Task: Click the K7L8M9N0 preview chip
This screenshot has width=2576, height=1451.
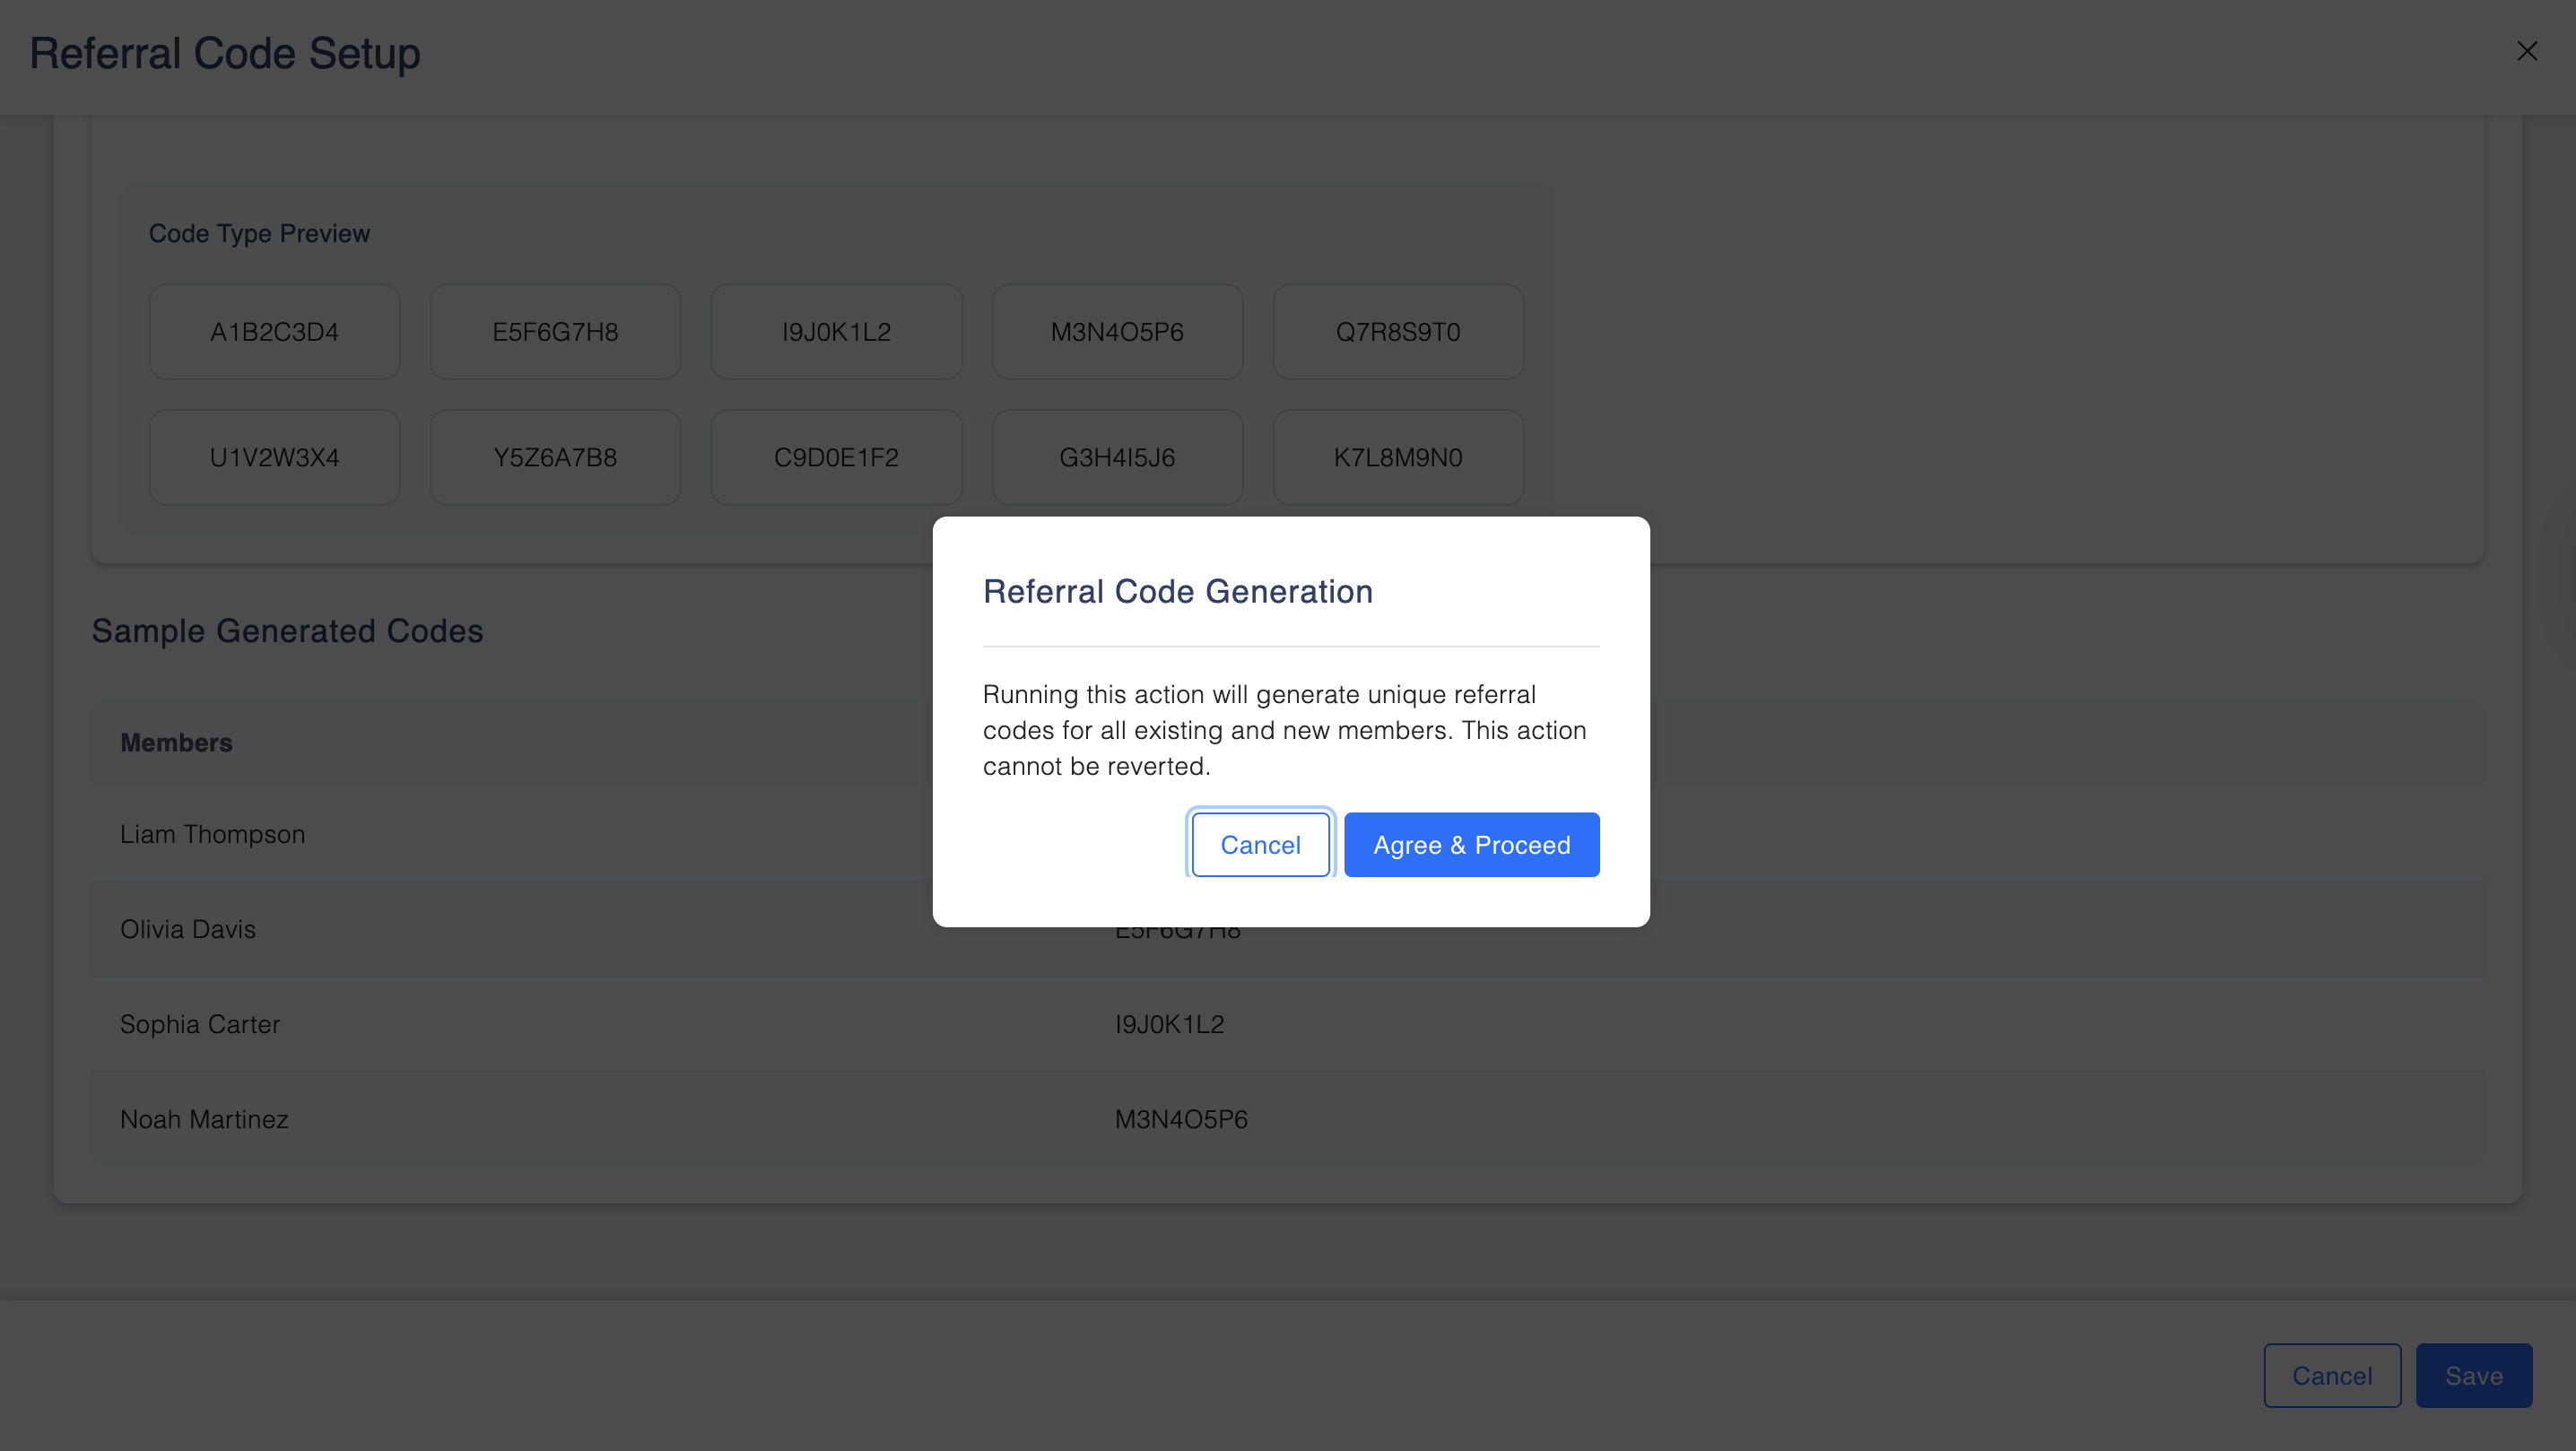Action: click(x=1397, y=457)
